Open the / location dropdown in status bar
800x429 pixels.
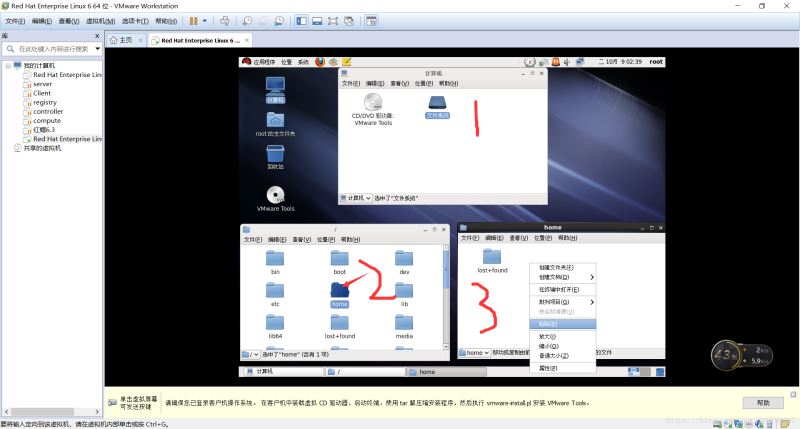251,354
